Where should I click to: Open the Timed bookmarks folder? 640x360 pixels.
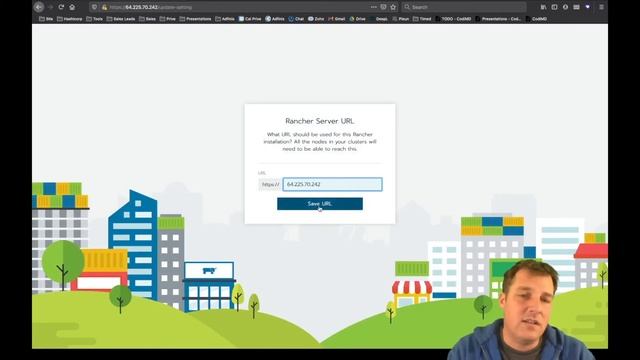click(422, 19)
